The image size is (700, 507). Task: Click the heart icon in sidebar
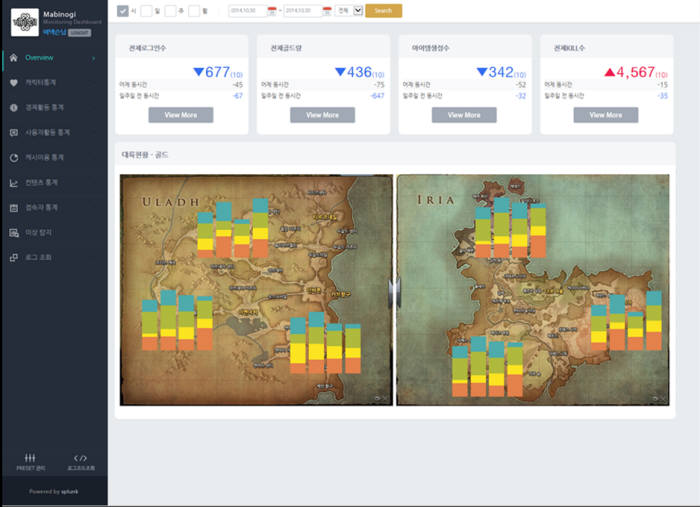14,83
